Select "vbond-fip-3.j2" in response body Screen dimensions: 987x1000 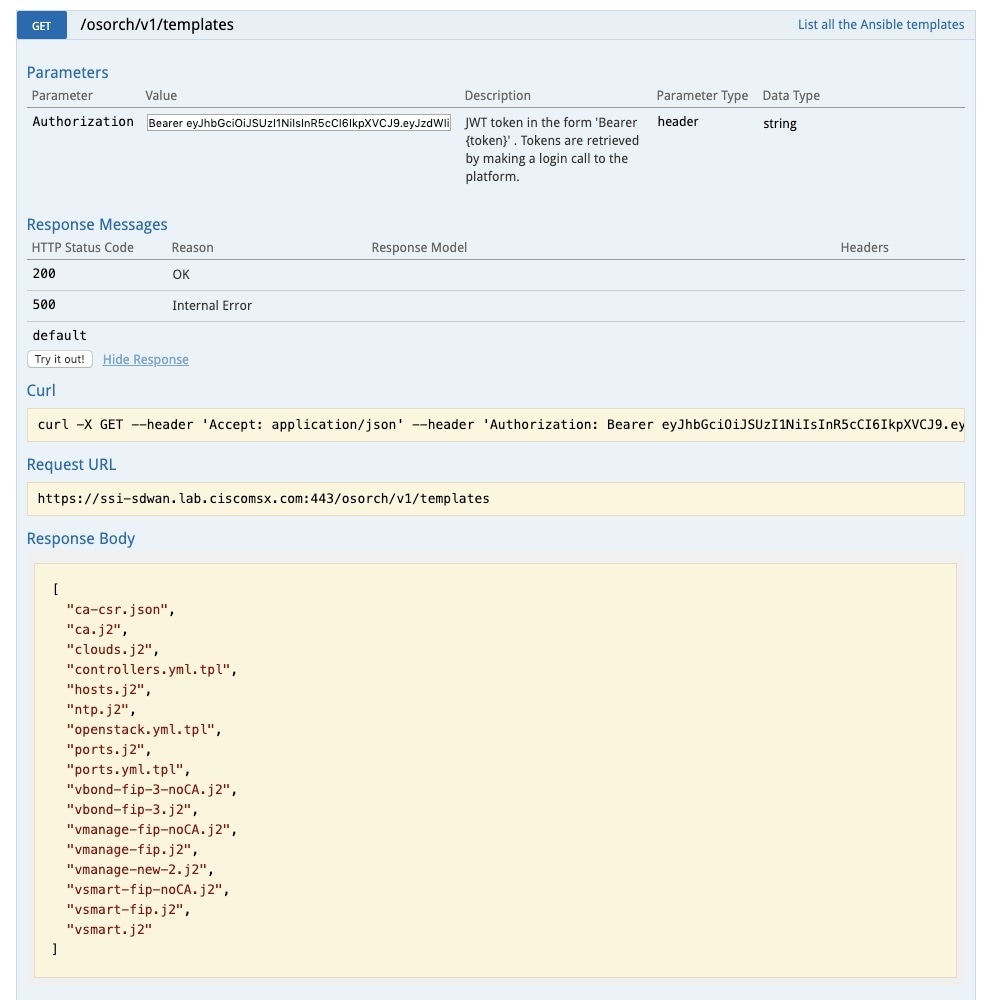coord(129,809)
